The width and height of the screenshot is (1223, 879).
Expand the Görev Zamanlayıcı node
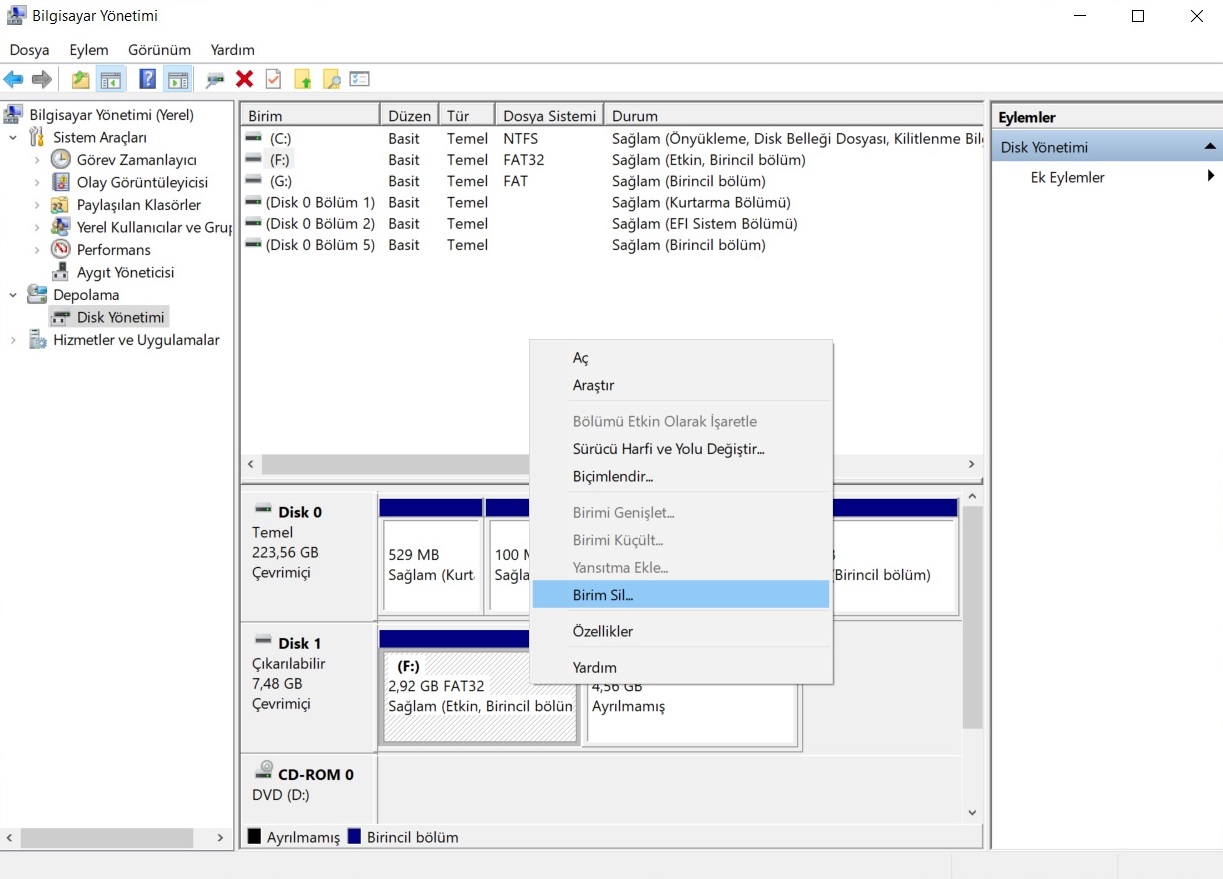37,159
